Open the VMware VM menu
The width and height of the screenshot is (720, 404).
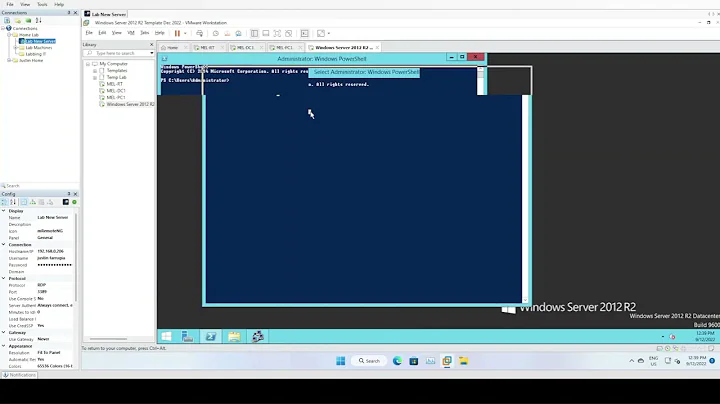tap(130, 33)
